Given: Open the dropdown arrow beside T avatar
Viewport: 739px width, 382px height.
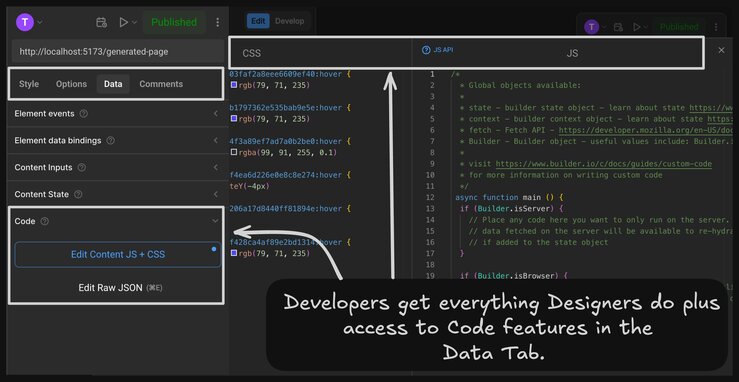Looking at the screenshot, I should click(x=40, y=22).
